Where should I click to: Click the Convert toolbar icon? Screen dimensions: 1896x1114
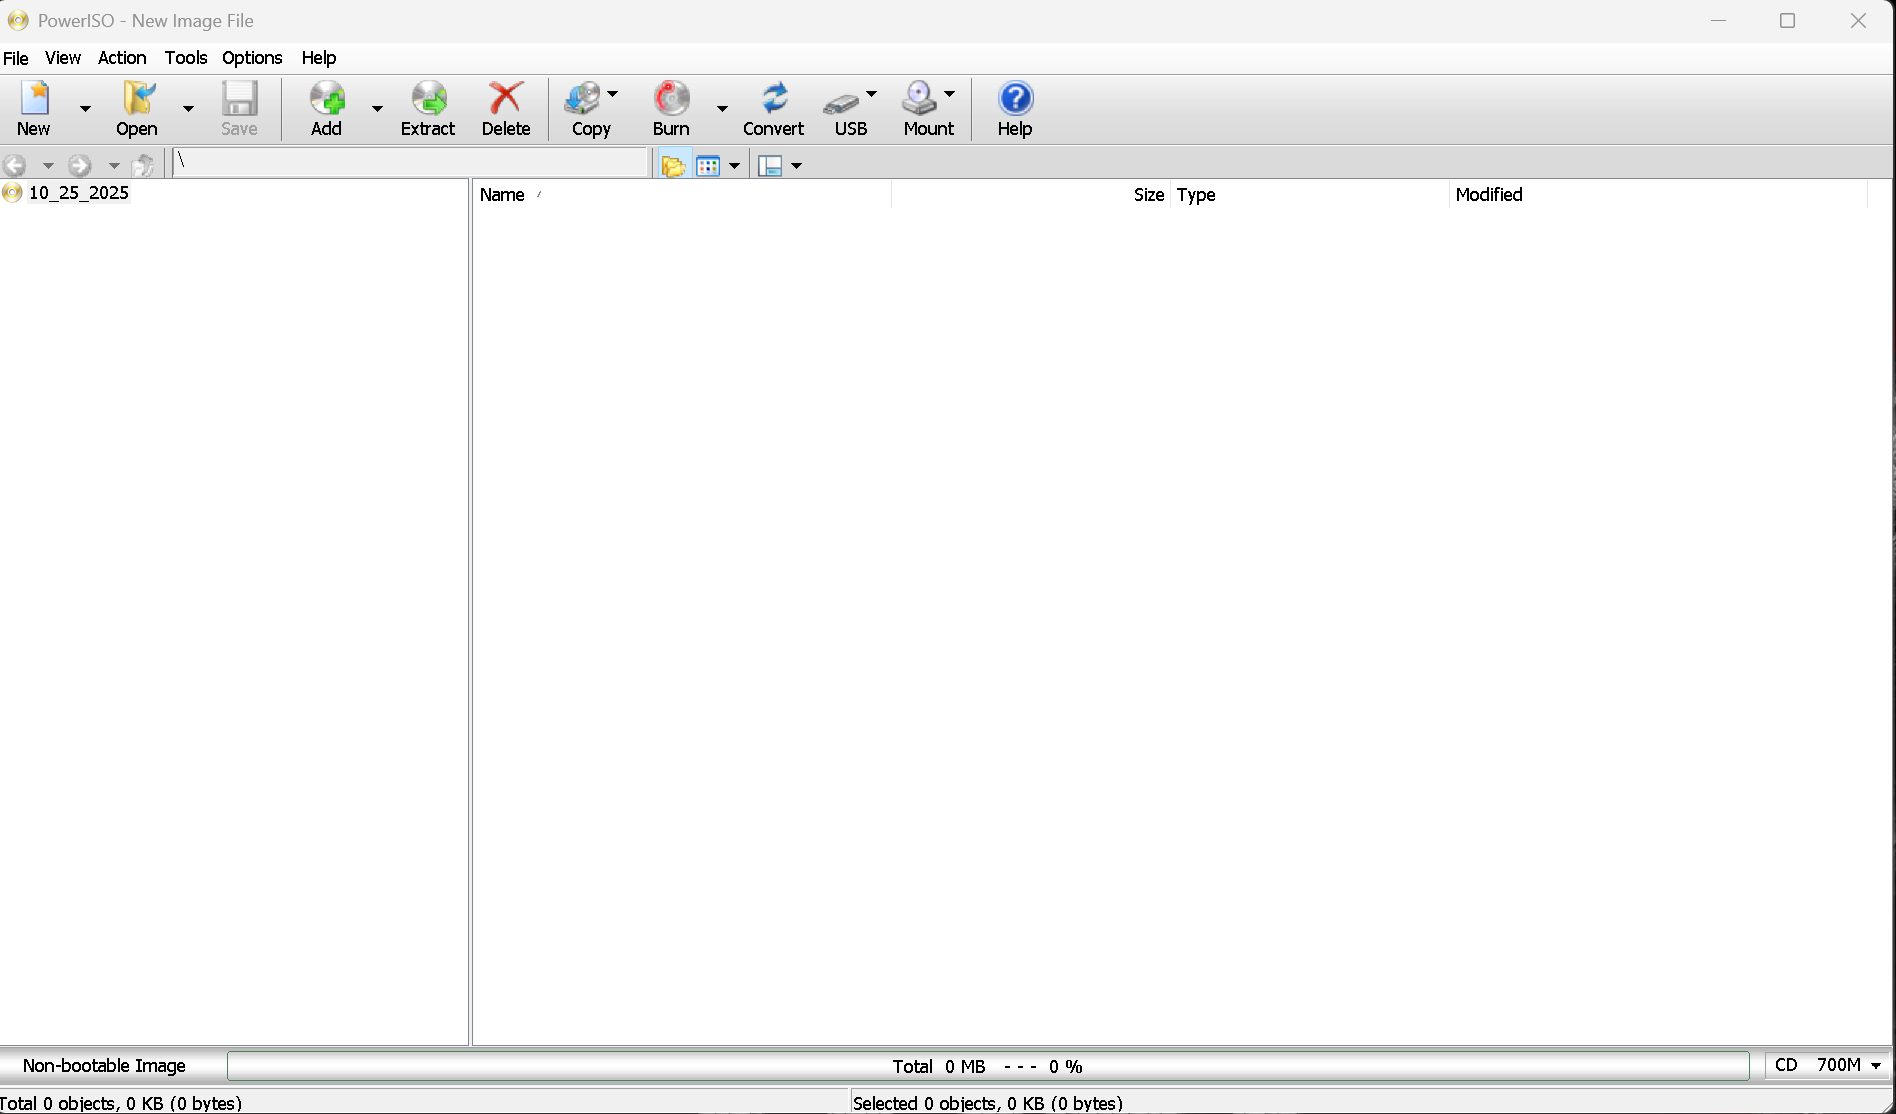coord(774,98)
